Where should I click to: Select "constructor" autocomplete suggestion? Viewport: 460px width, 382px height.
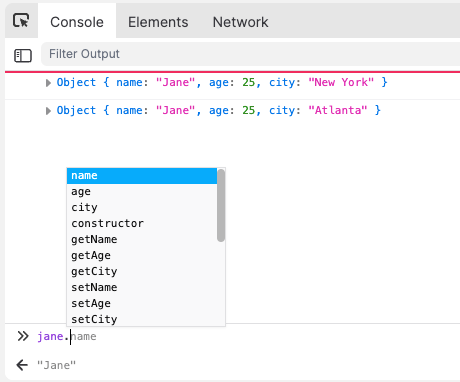142,224
